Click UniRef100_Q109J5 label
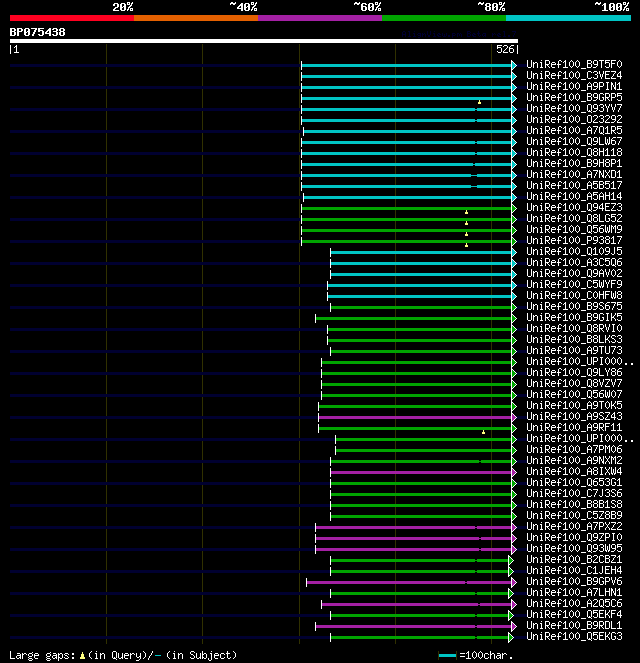This screenshot has width=640, height=663. point(574,251)
